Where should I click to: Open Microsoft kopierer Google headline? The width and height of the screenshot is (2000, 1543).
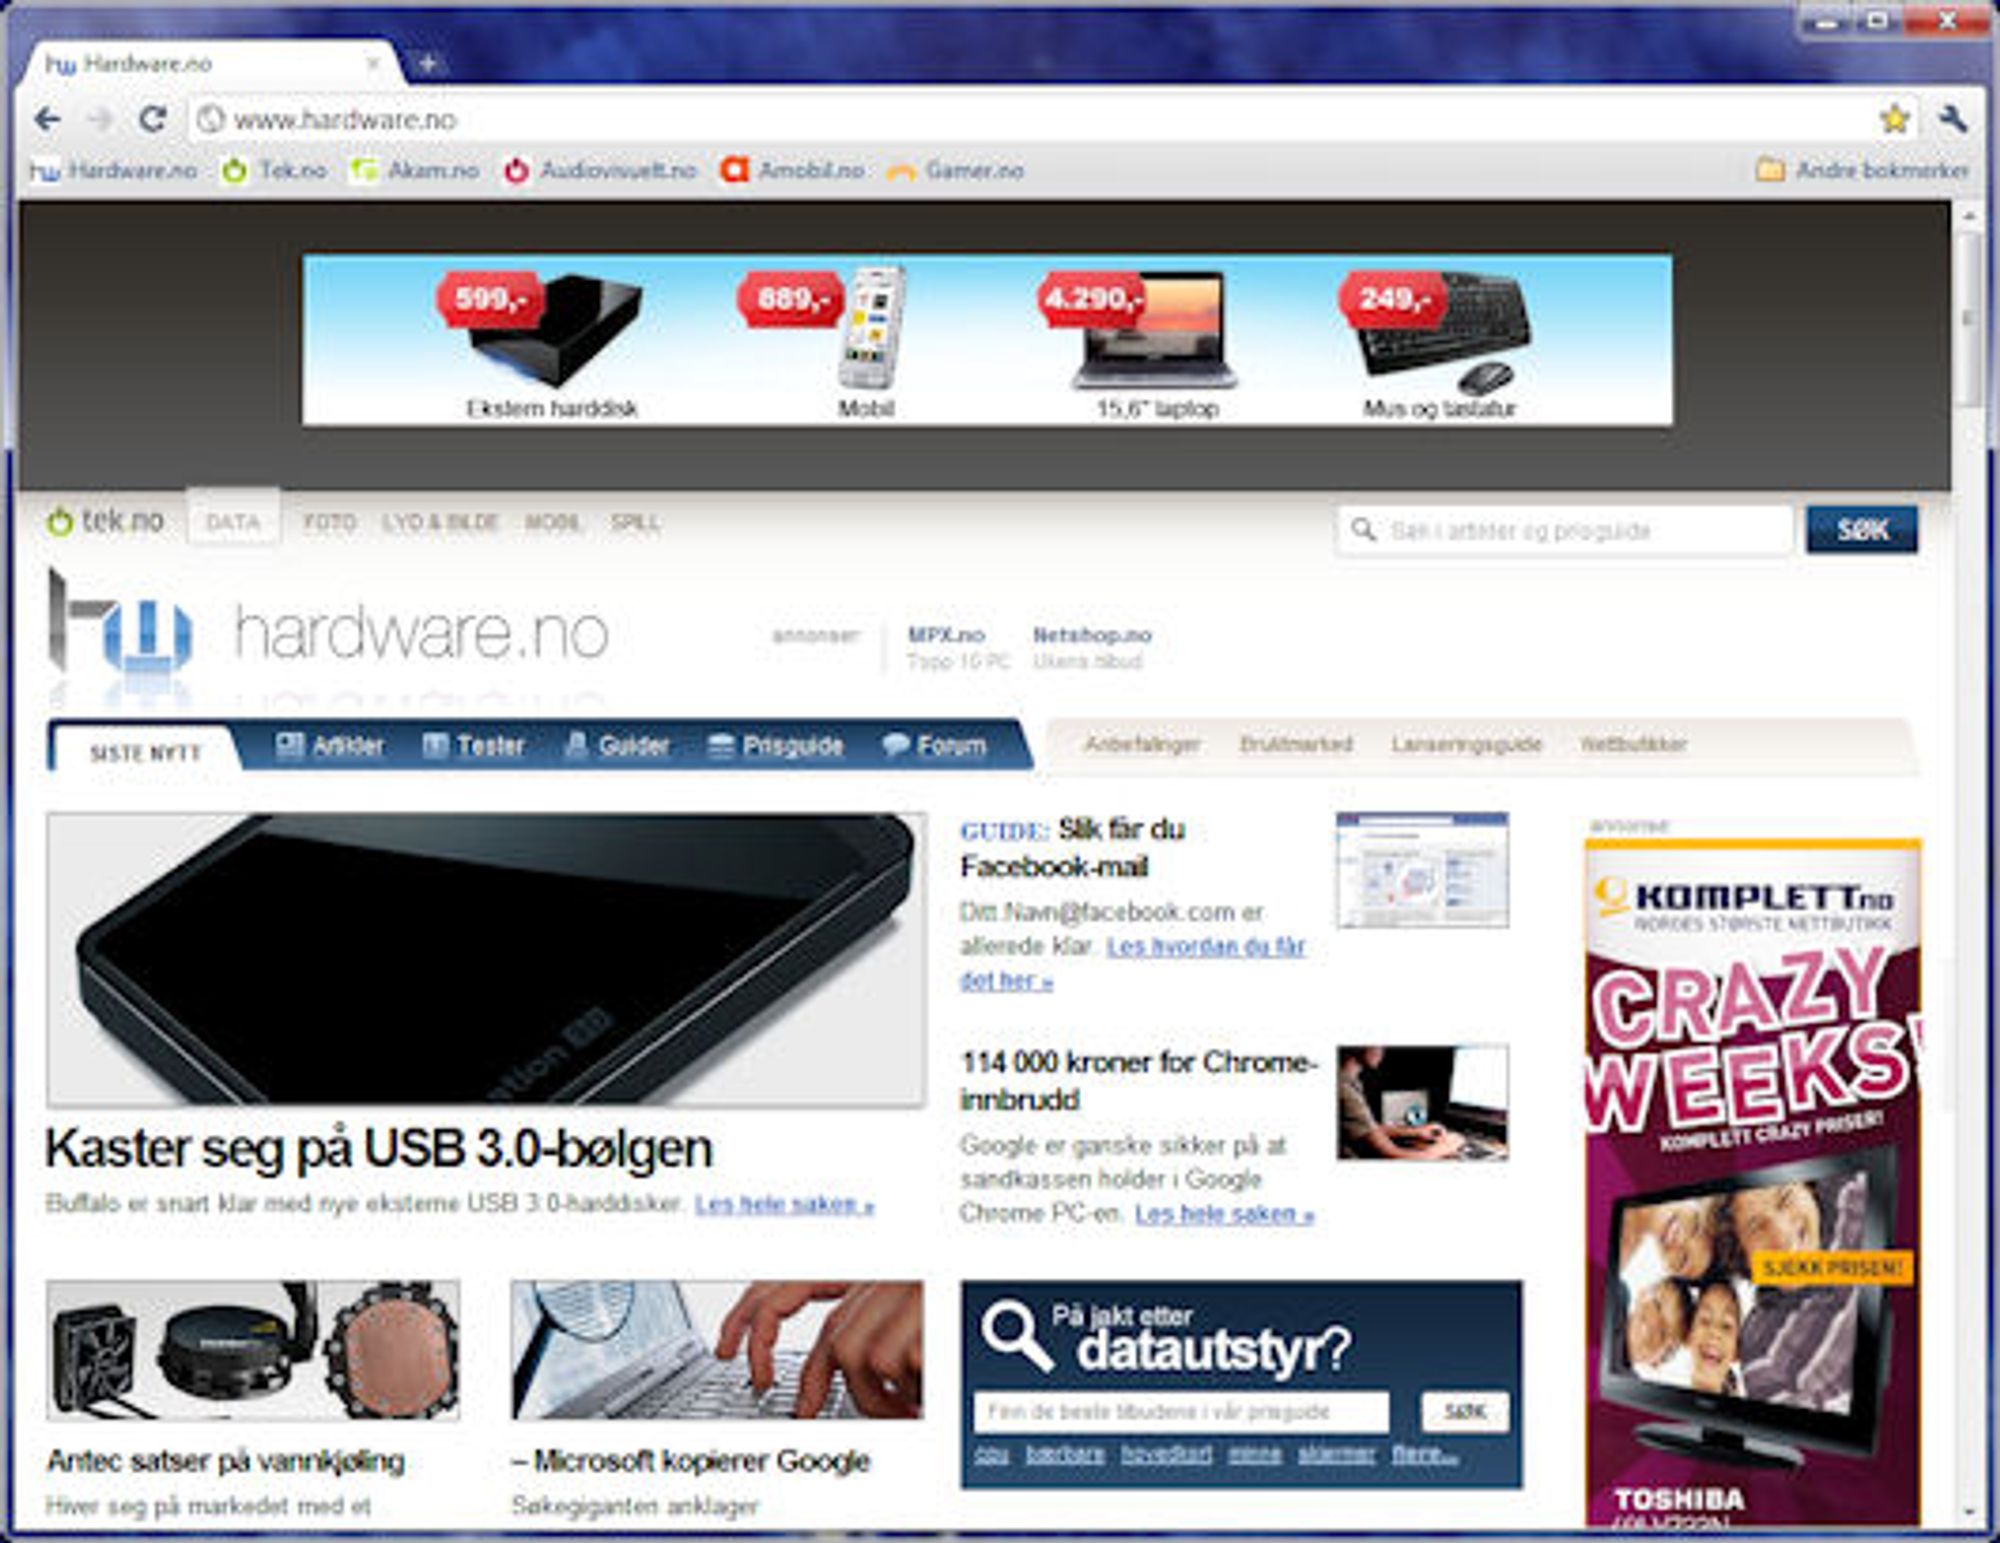(691, 1461)
